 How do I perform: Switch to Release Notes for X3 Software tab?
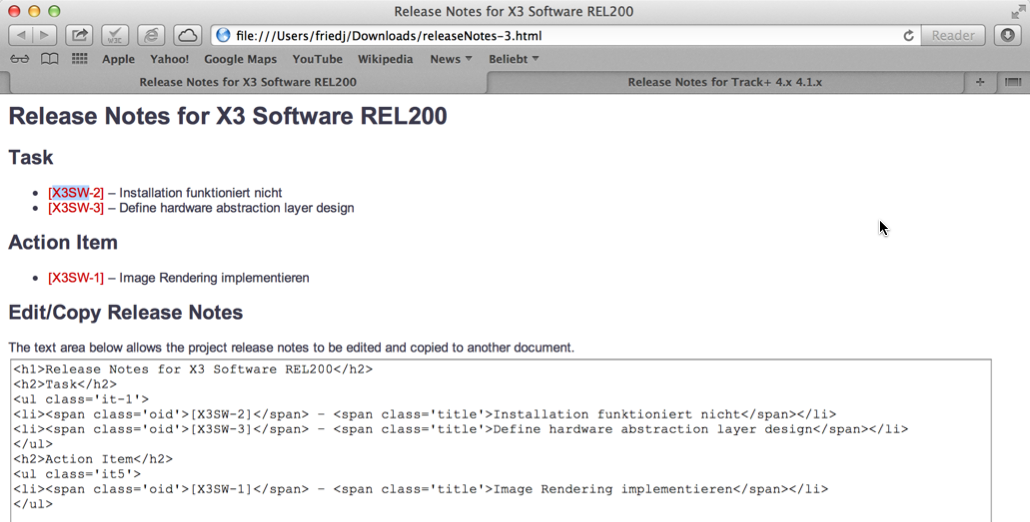(x=248, y=82)
